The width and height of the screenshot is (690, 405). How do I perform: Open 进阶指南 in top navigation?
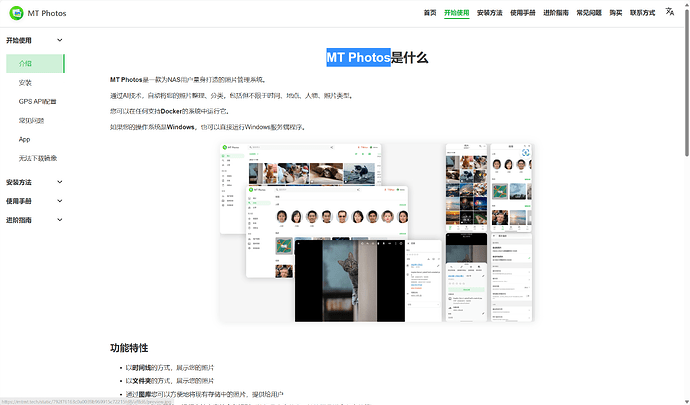coord(556,13)
